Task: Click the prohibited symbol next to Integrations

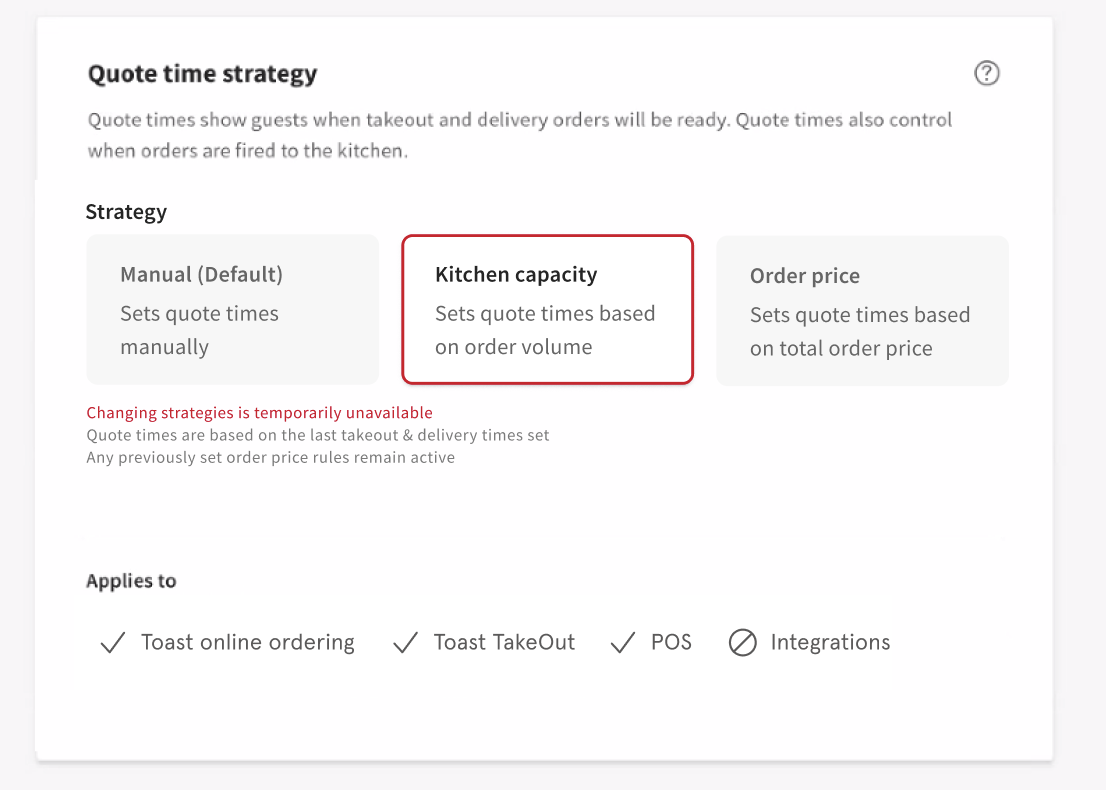Action: pos(743,643)
